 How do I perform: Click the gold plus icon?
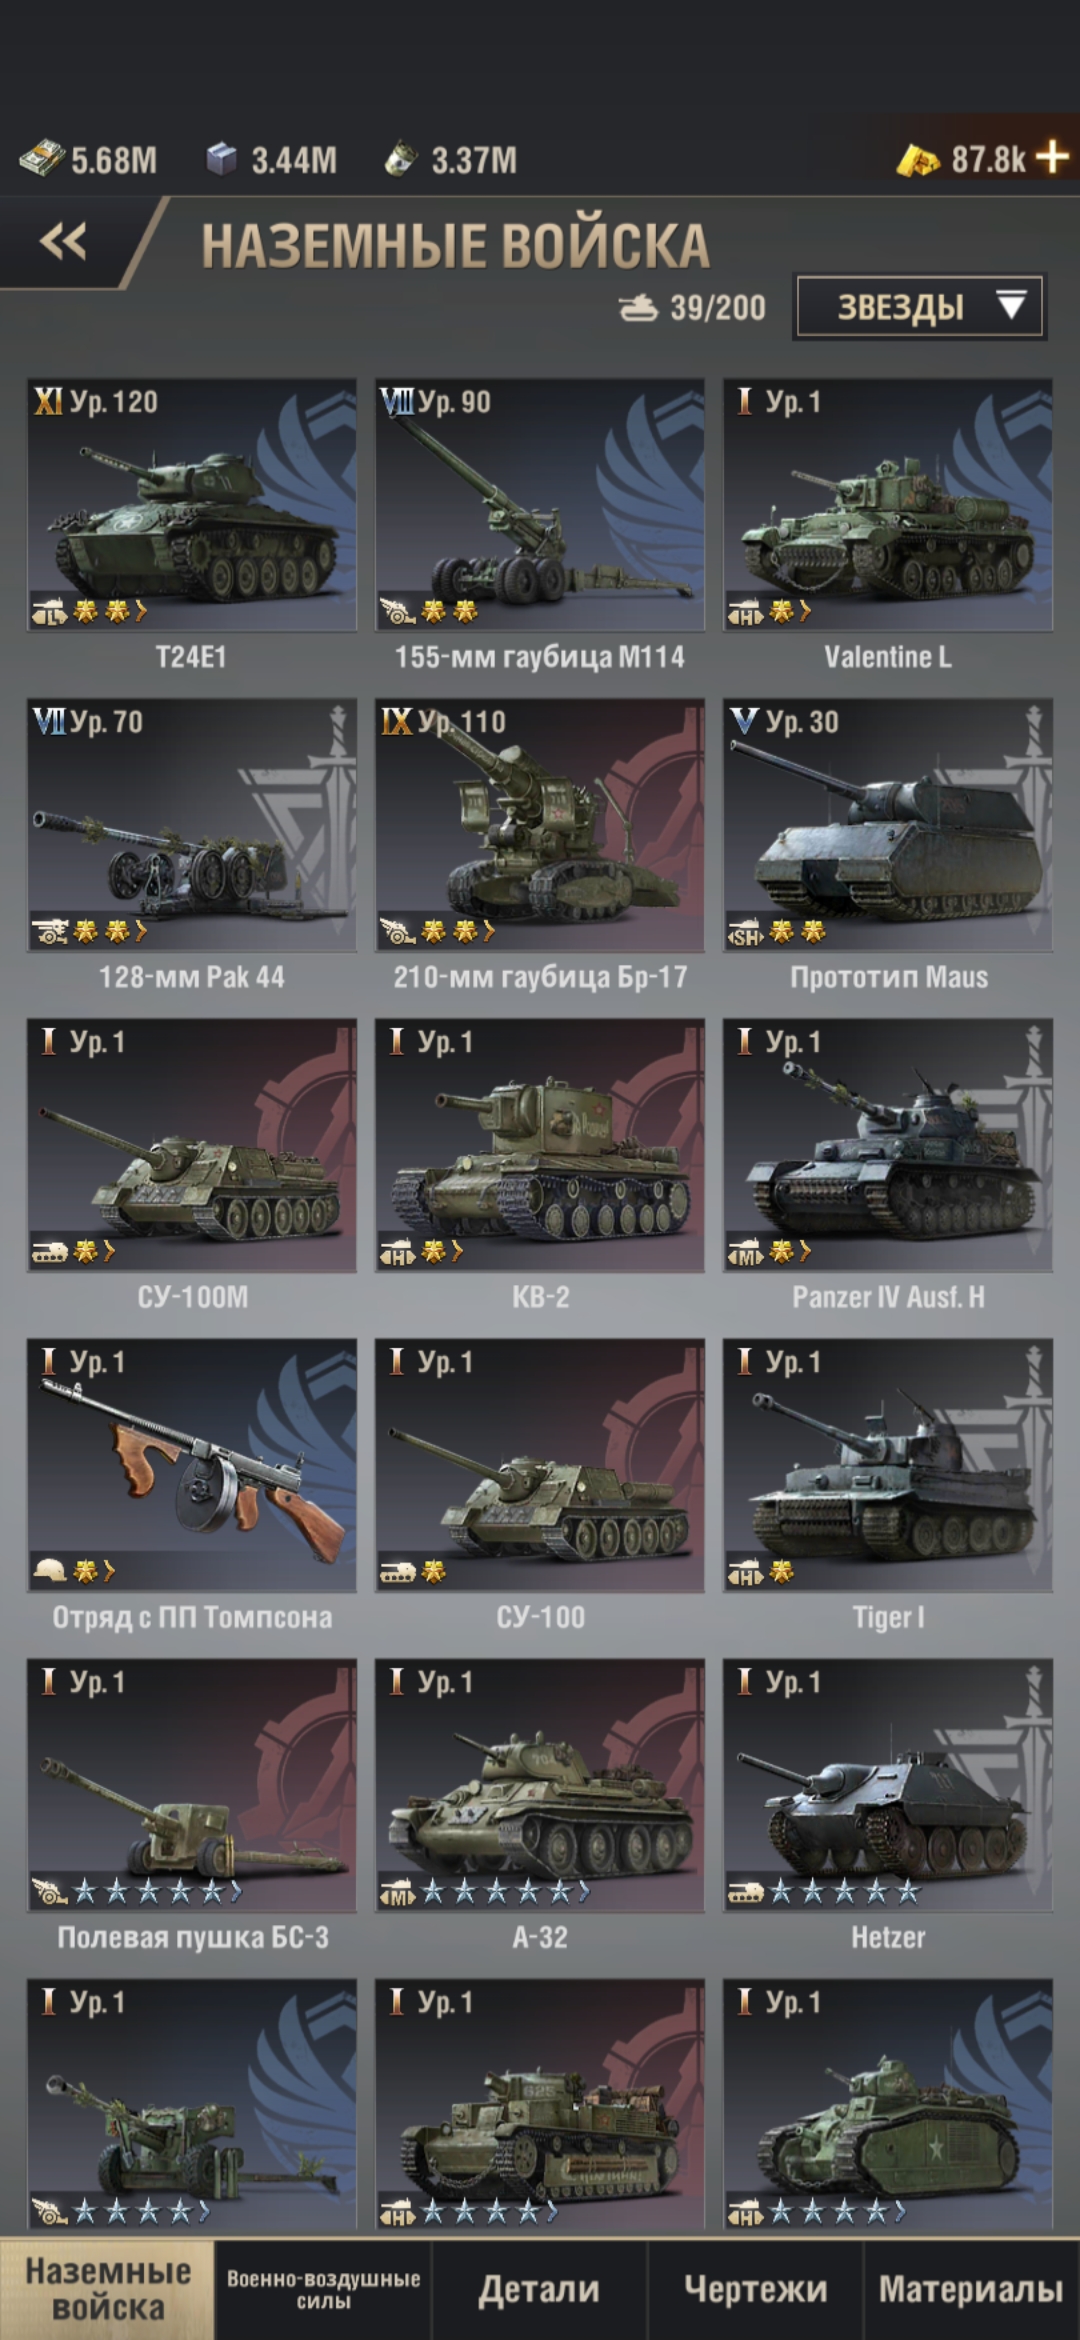coord(1052,157)
